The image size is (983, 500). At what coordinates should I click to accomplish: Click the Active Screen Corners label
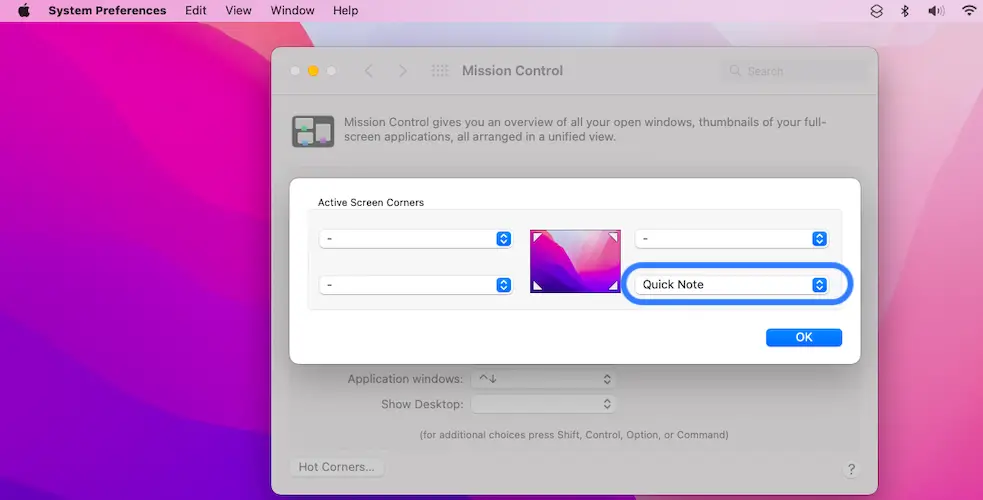[x=371, y=202]
